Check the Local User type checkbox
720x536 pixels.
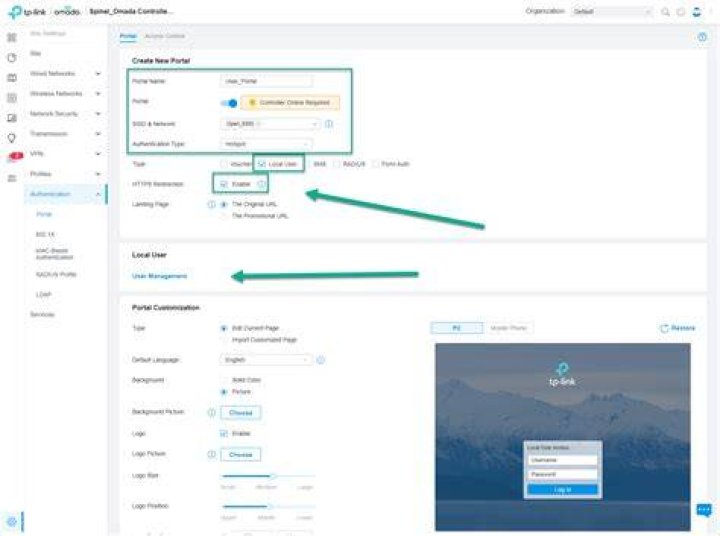[x=262, y=164]
